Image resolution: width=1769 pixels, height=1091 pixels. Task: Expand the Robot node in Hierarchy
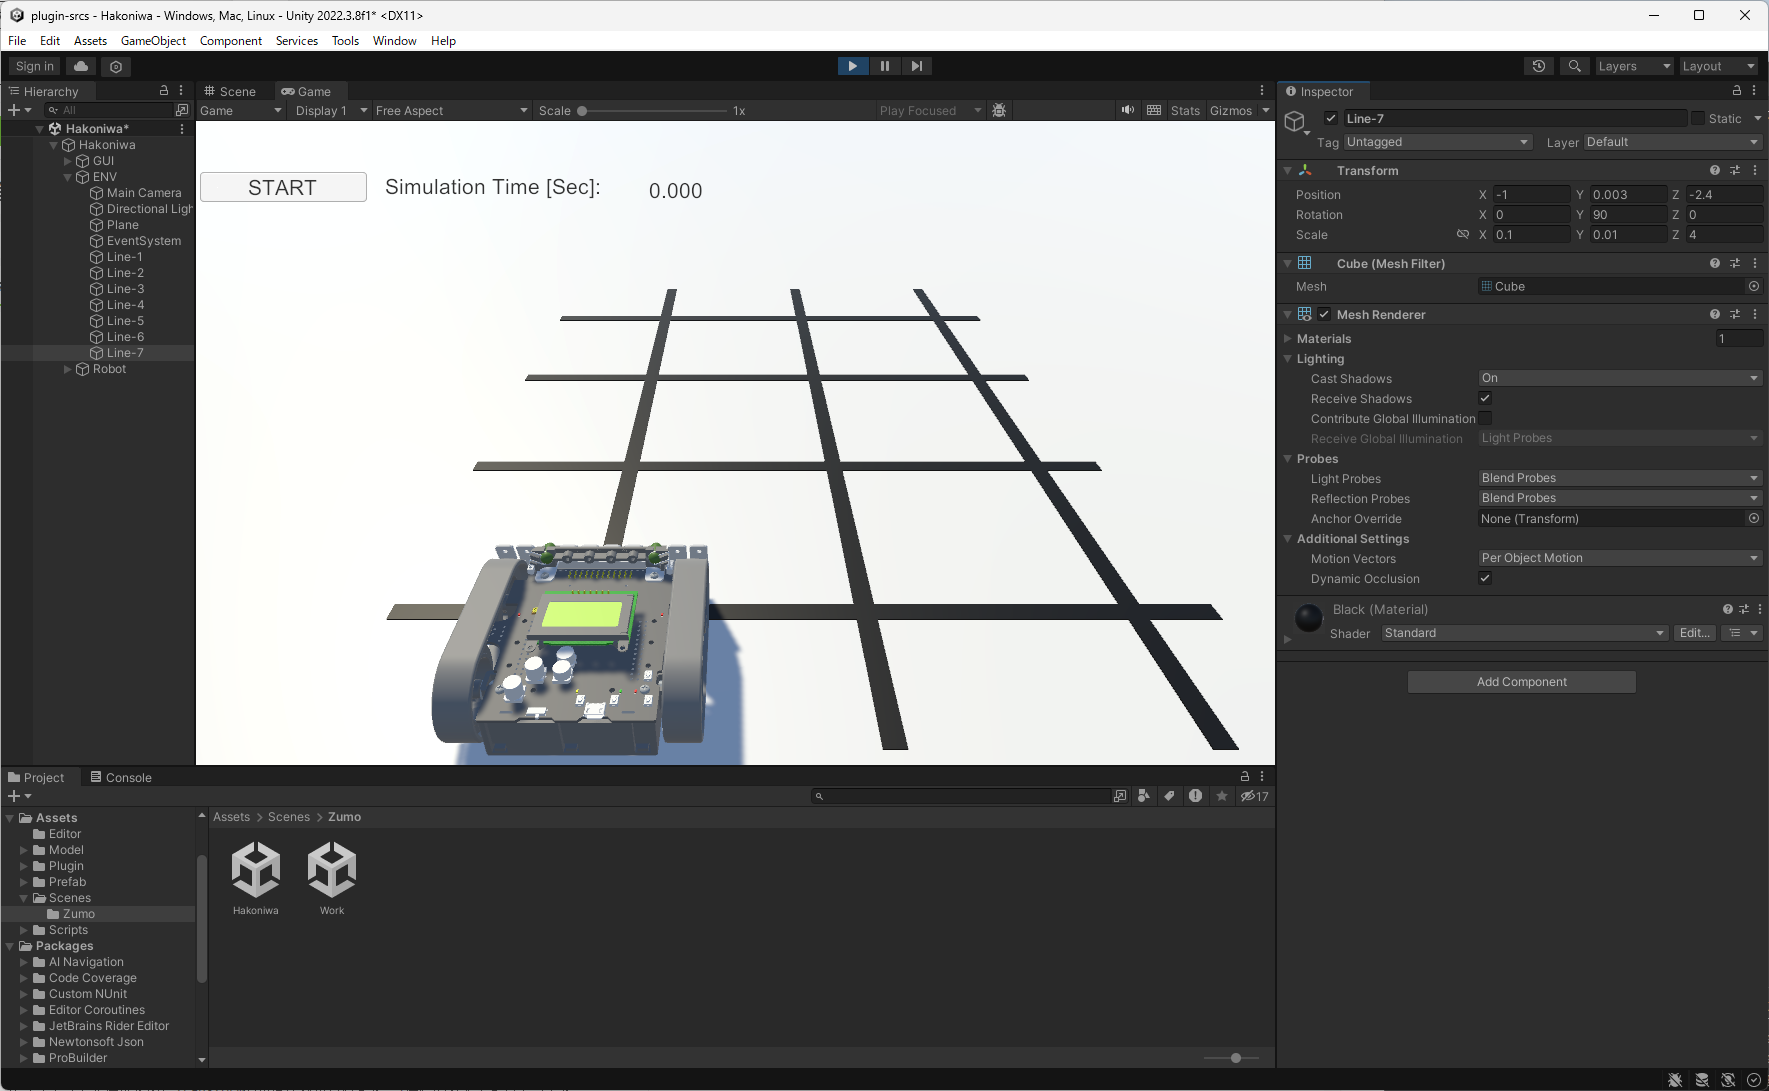(x=68, y=369)
